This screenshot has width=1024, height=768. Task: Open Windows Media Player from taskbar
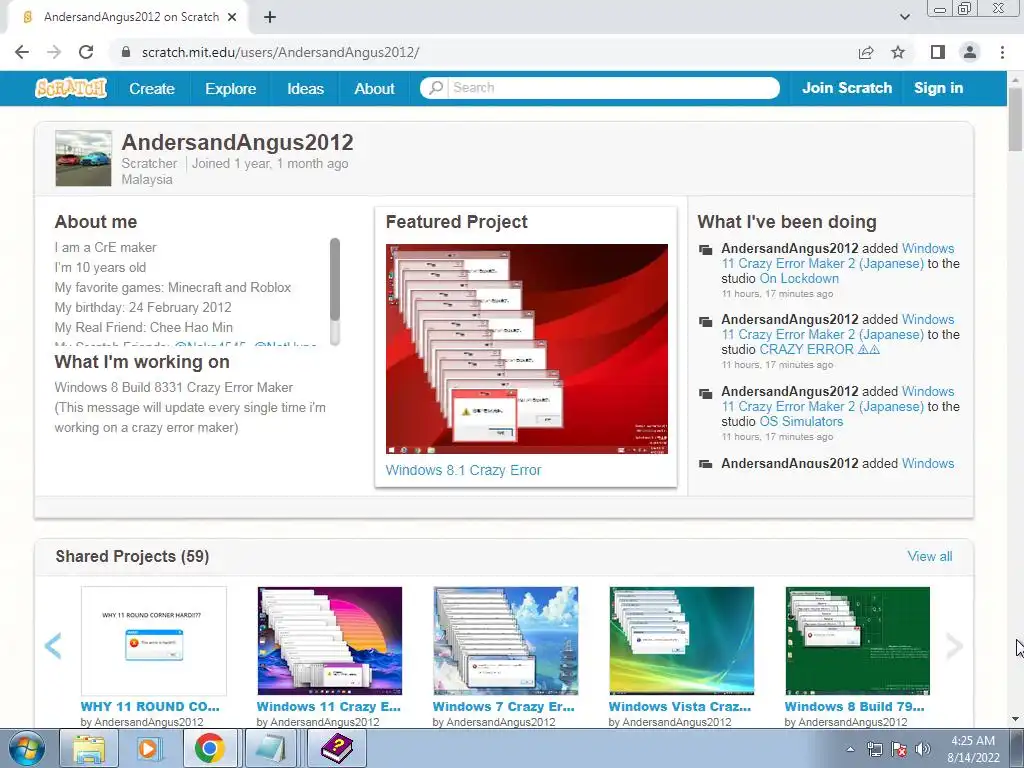click(149, 748)
